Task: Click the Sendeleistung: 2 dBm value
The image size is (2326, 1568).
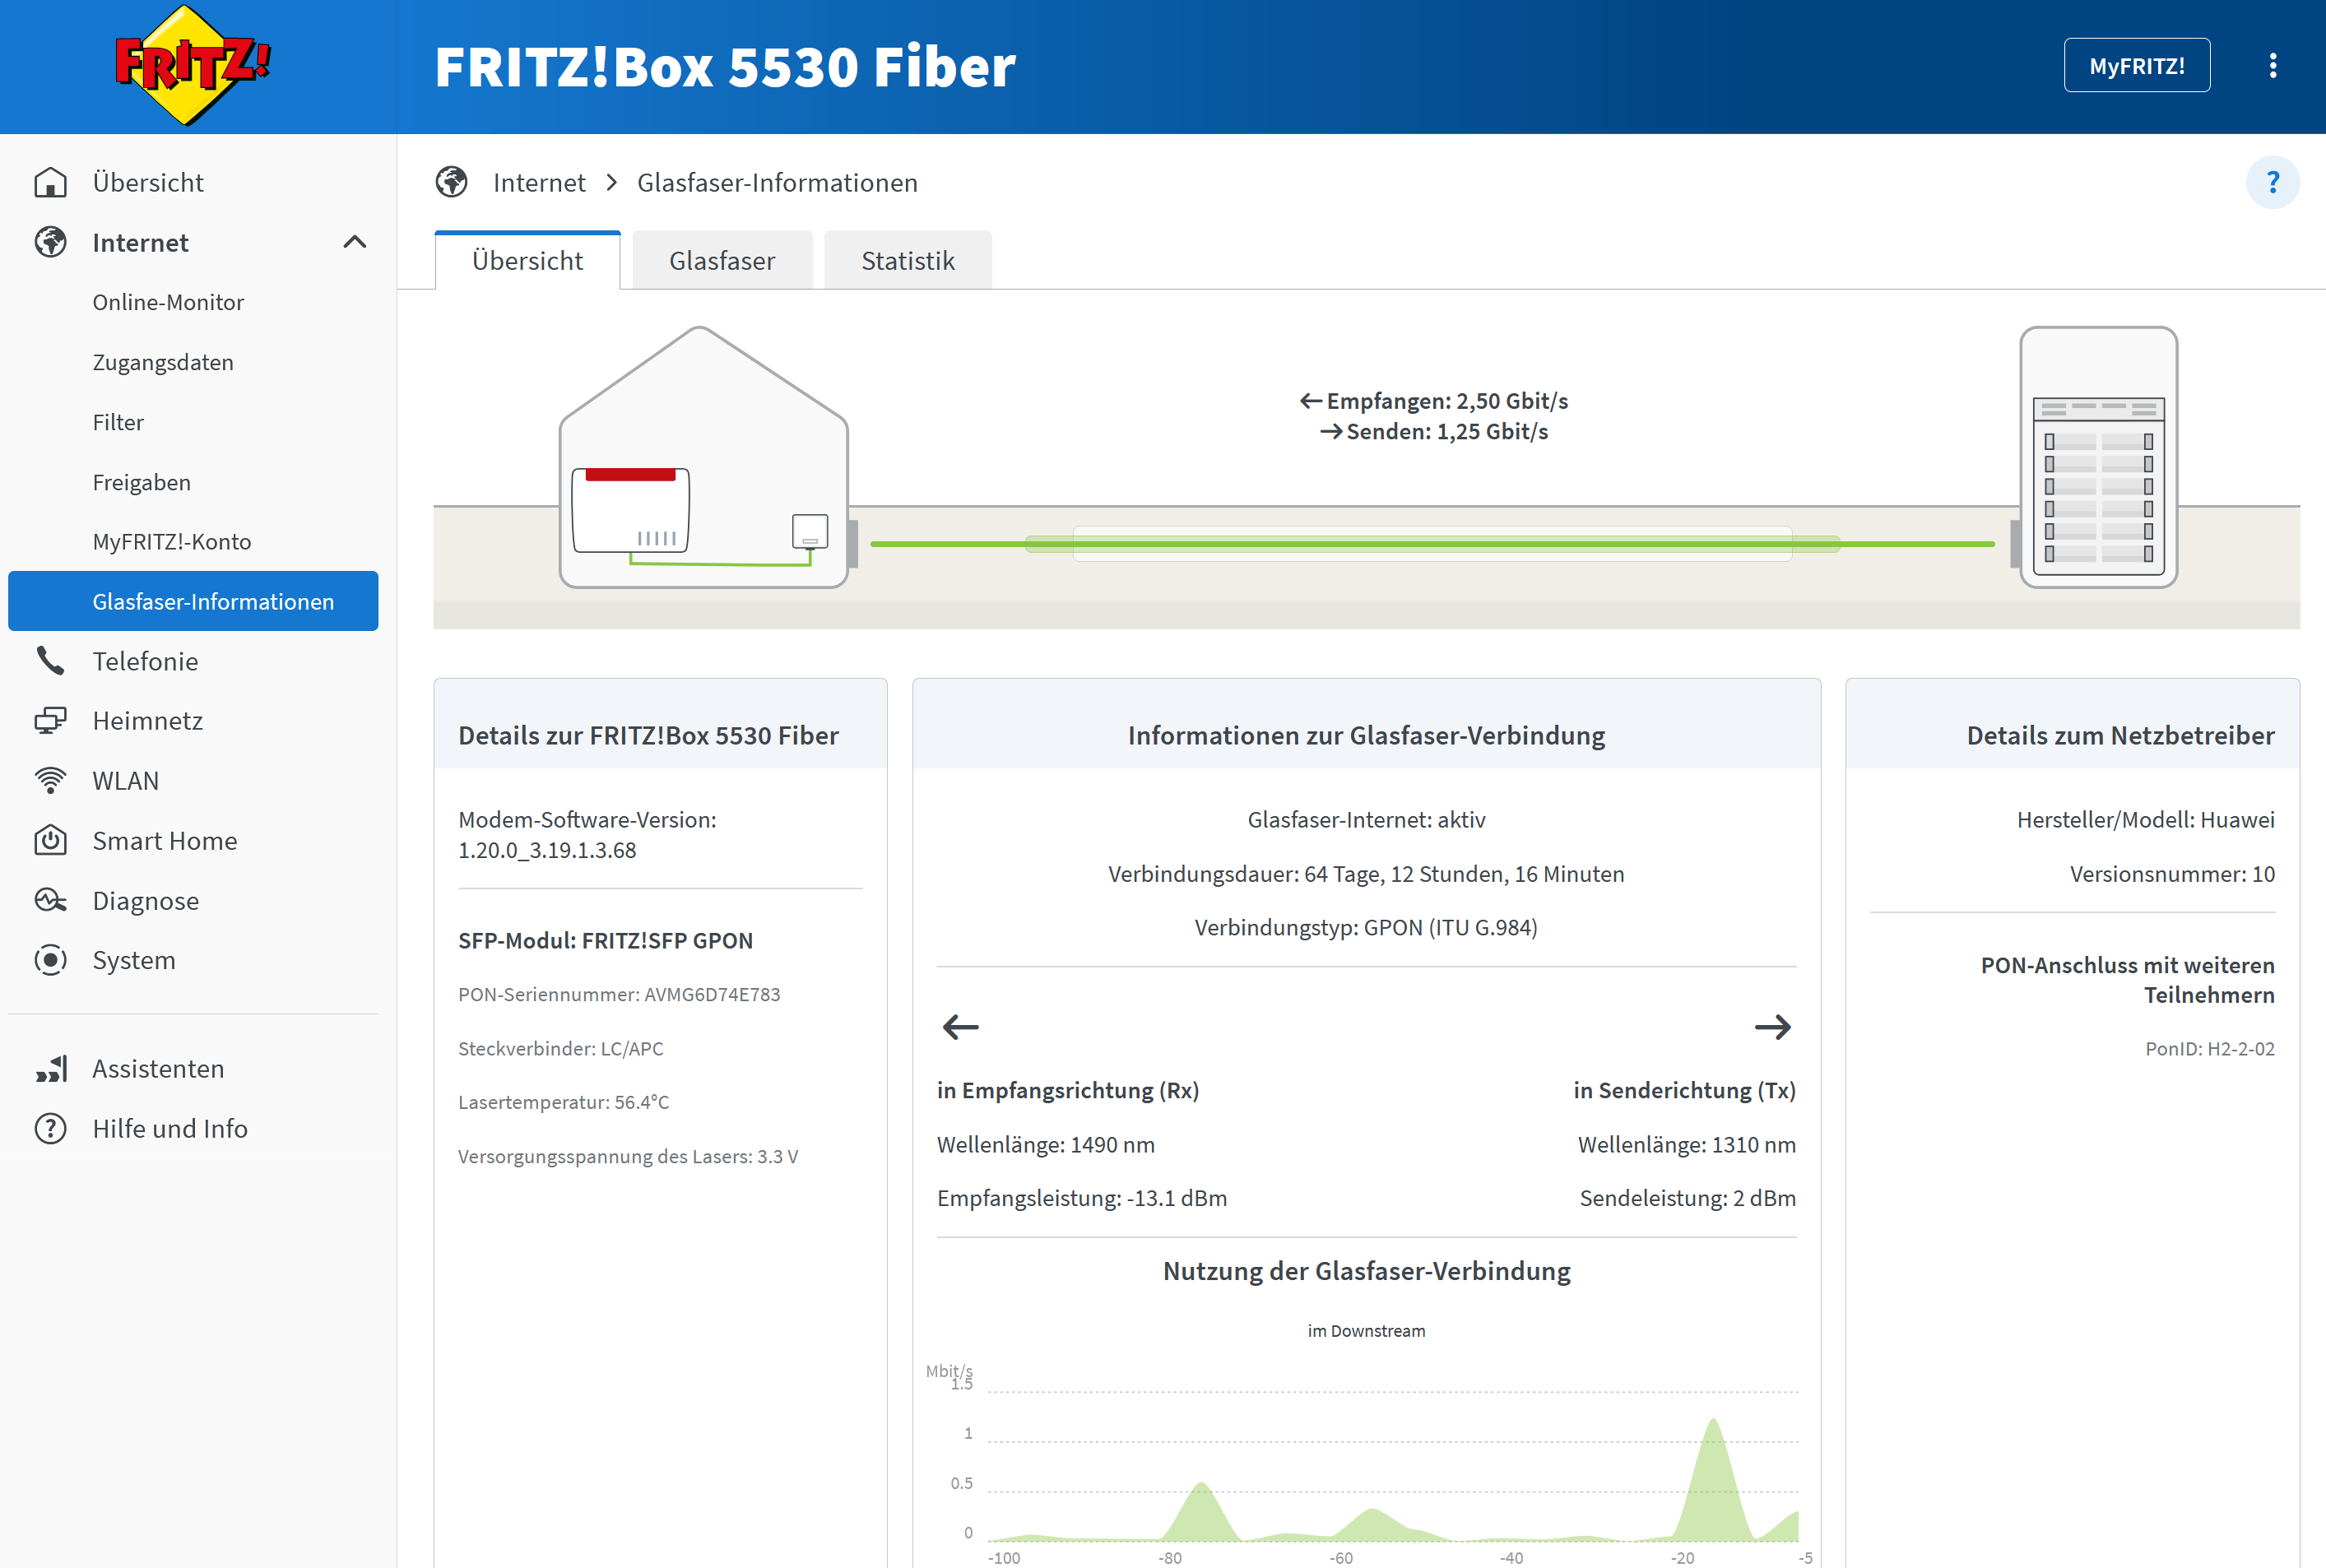Action: pos(1688,1198)
